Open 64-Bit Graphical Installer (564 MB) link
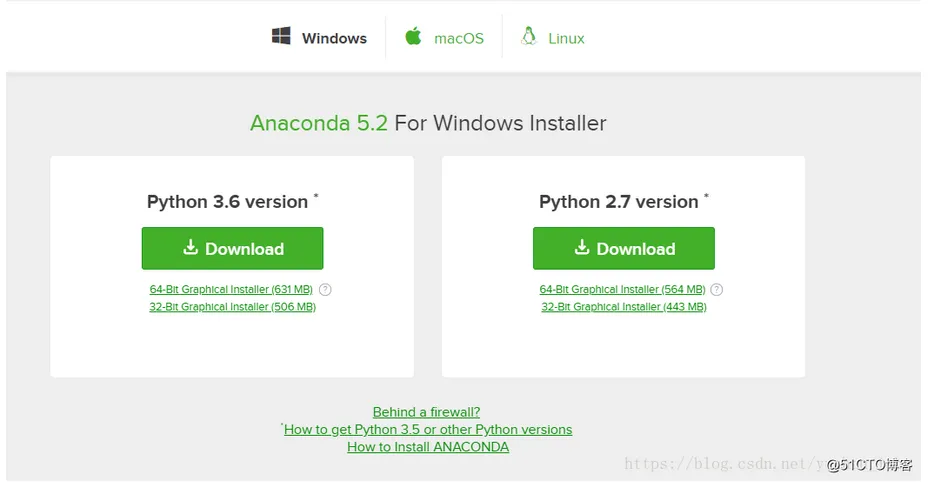Screen dimensions: 928x489 pyautogui.click(x=622, y=290)
